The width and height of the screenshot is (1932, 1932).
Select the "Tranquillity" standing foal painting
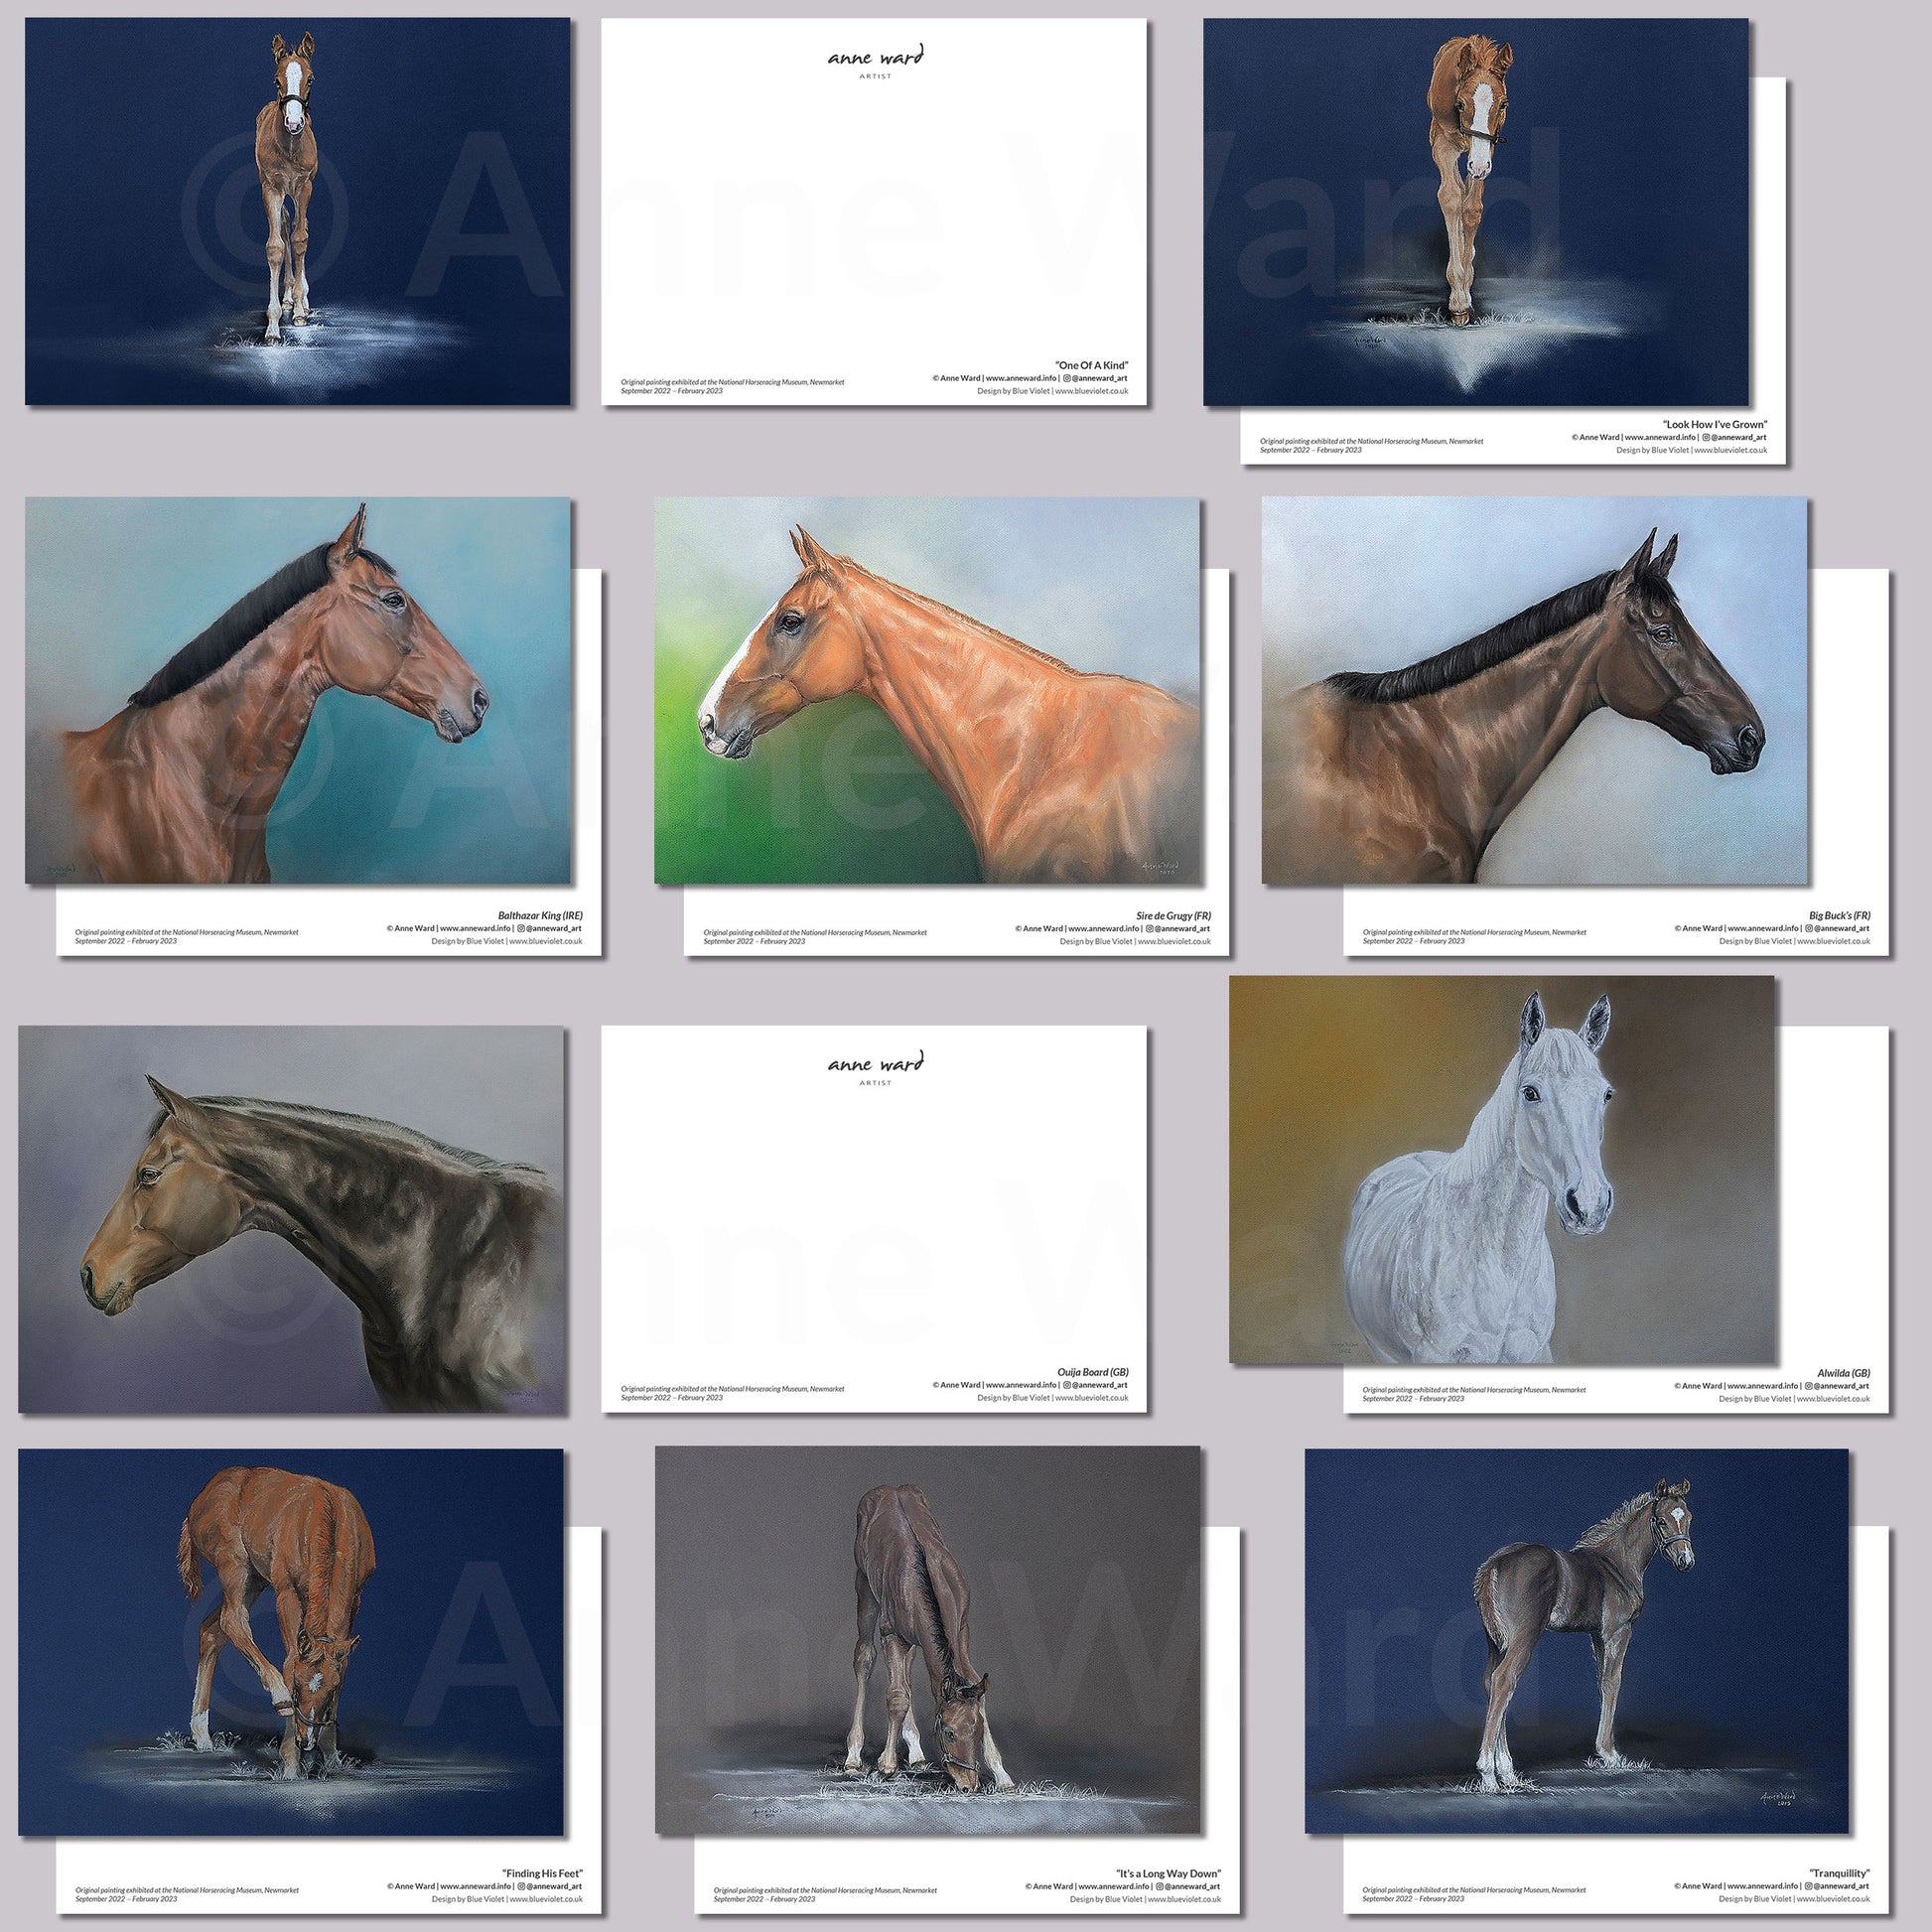pos(1576,1641)
